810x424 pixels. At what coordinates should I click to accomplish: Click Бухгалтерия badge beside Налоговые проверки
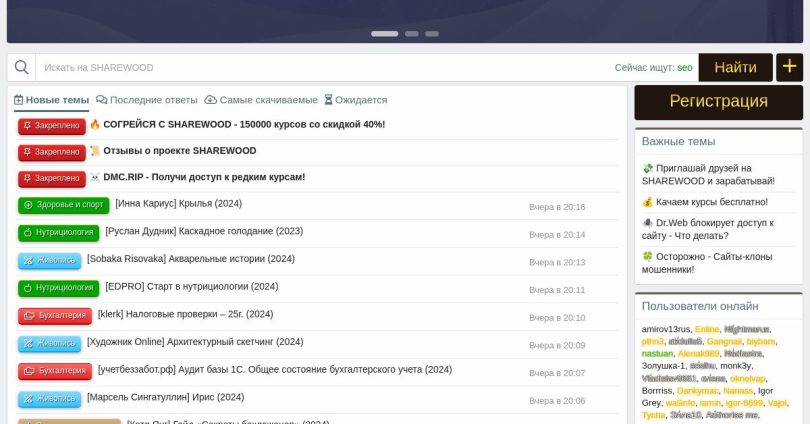(x=55, y=315)
